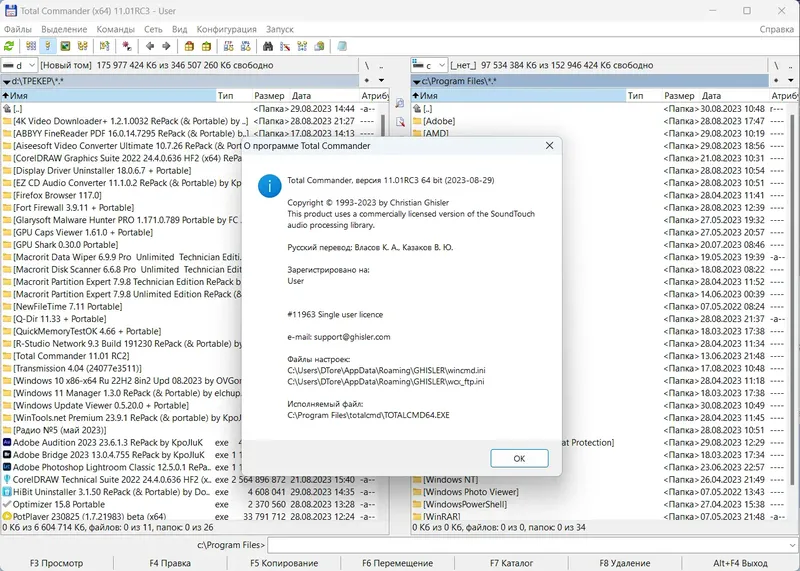Click OK in the About dialog
The image size is (800, 571).
(x=519, y=458)
